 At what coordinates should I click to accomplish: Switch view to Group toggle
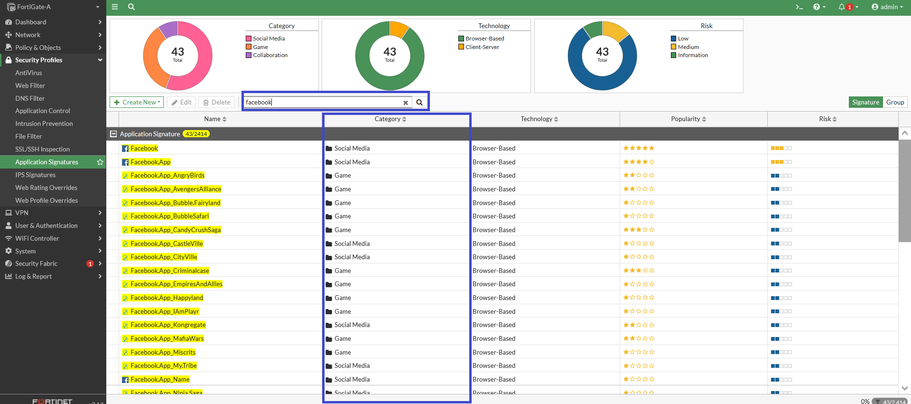[894, 102]
